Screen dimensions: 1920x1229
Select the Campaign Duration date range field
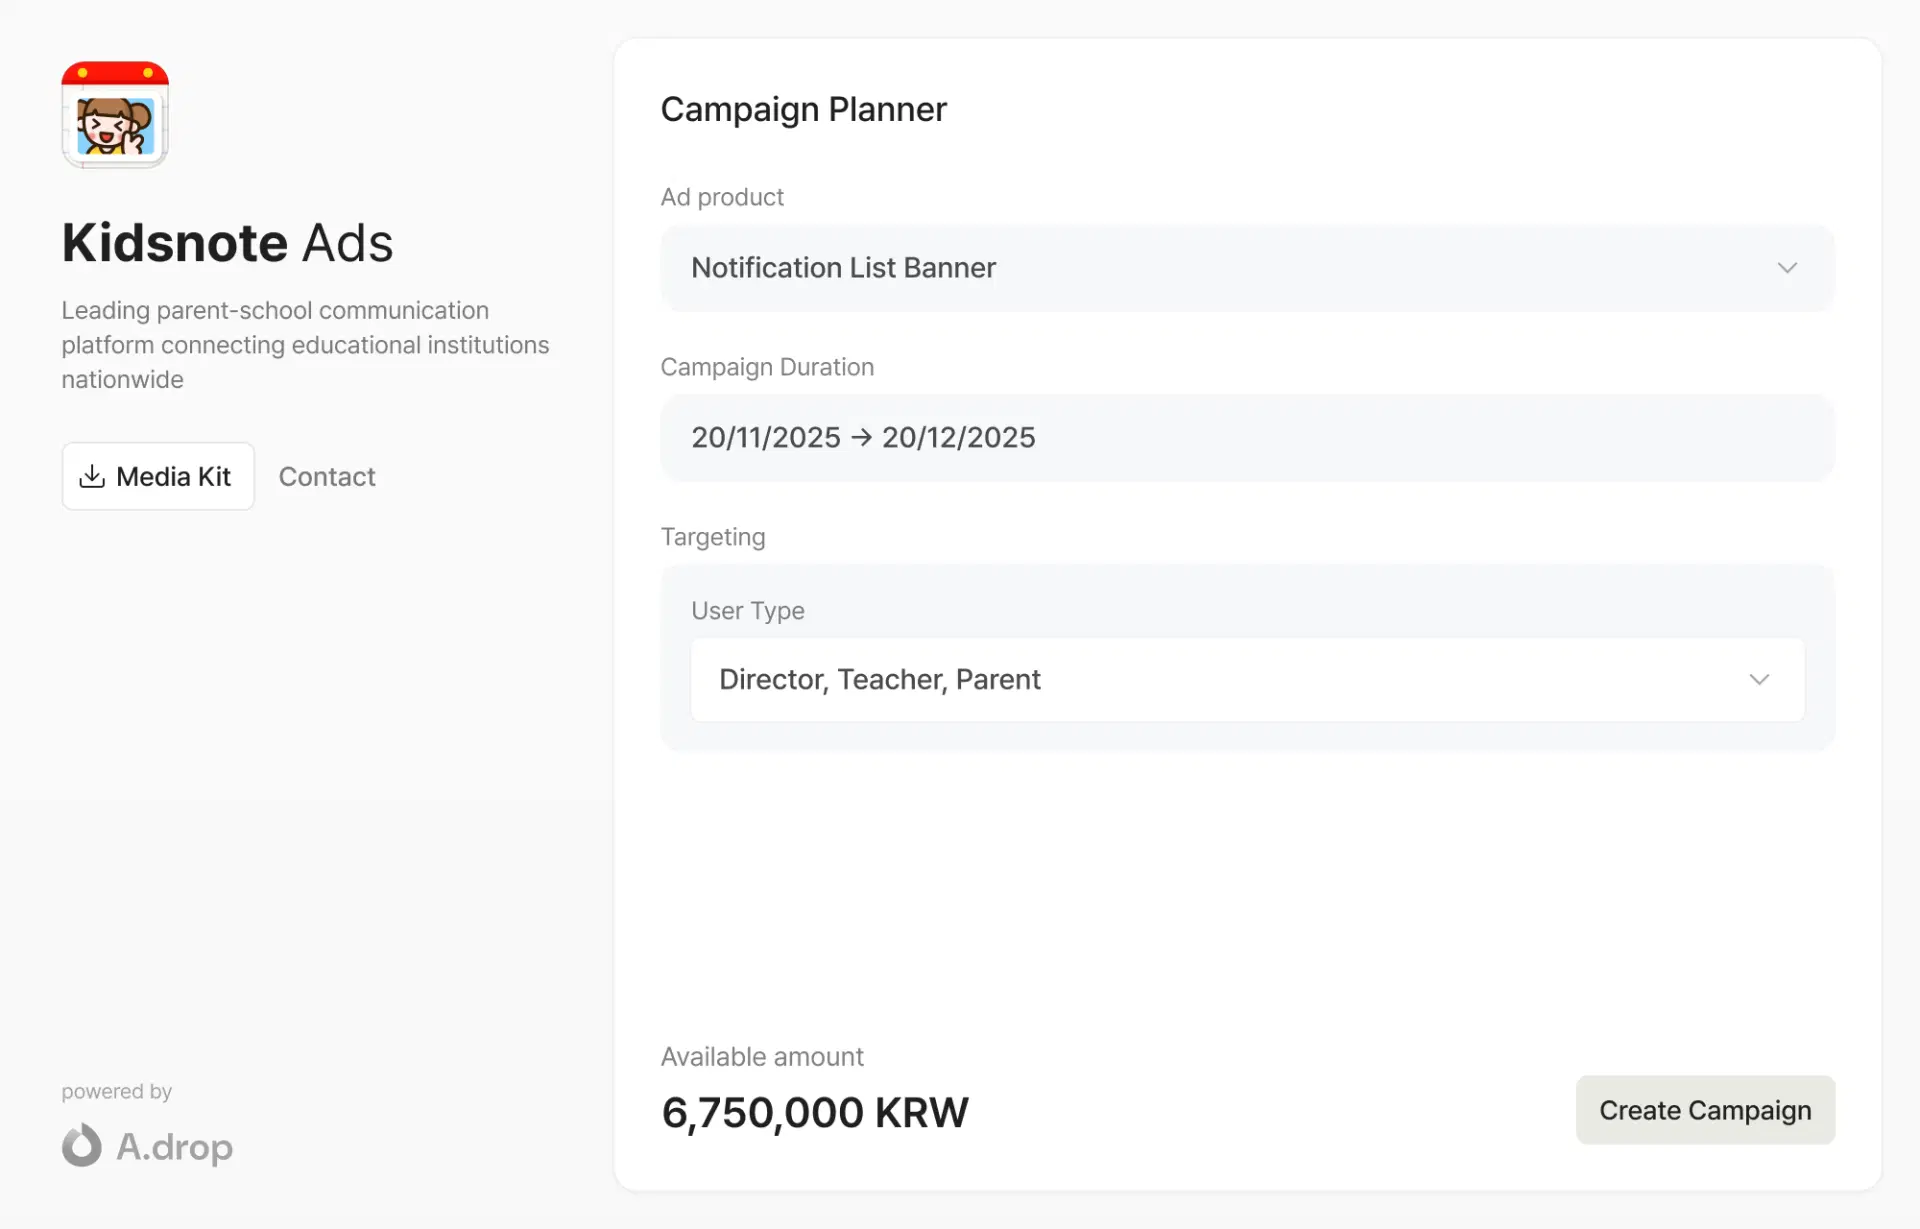[x=1247, y=438]
